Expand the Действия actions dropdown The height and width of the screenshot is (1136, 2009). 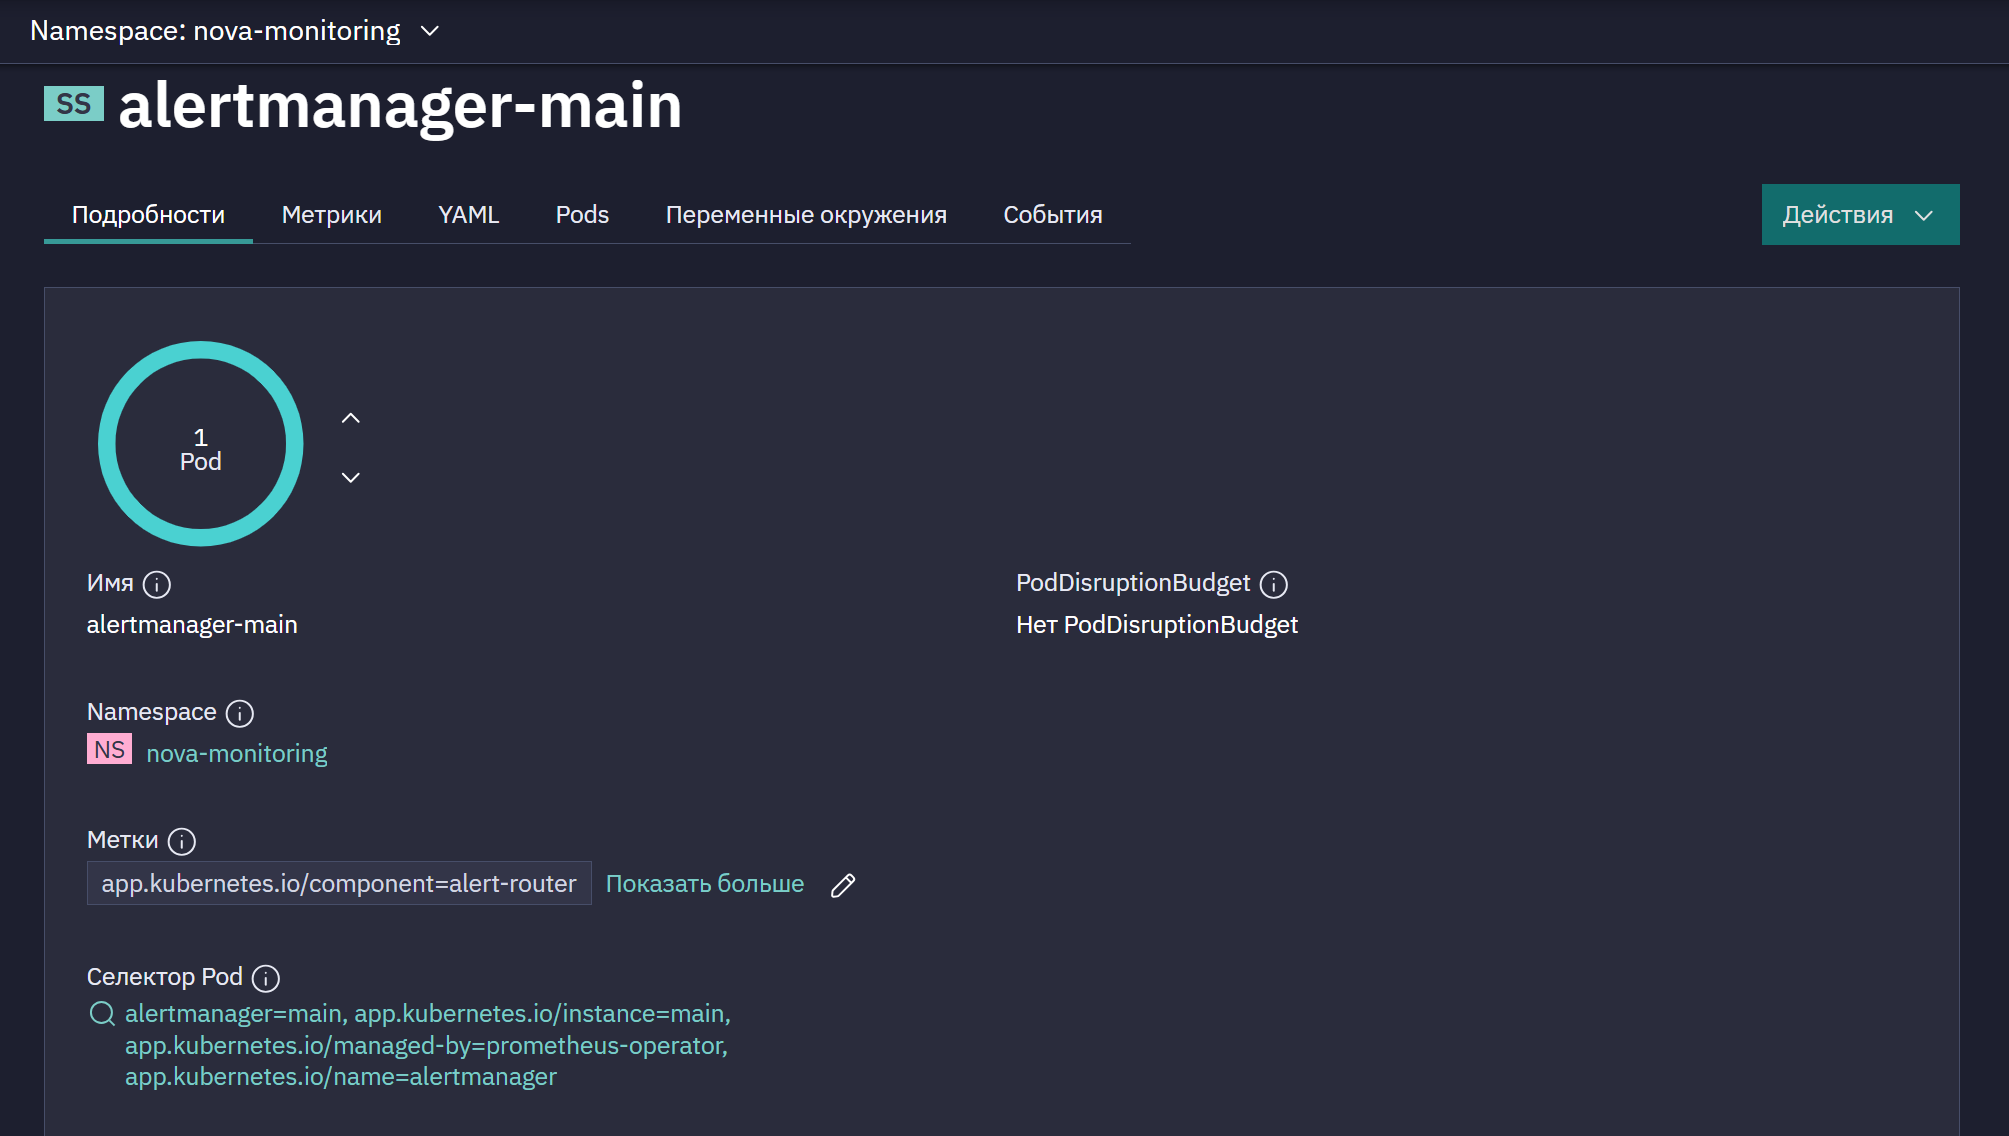[x=1860, y=214]
